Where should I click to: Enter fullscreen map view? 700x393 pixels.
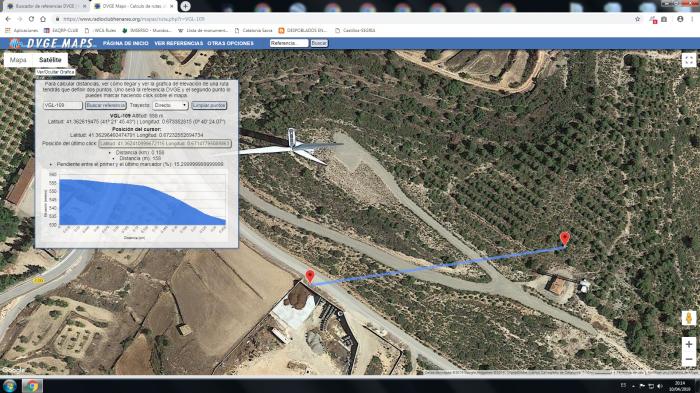tap(689, 60)
